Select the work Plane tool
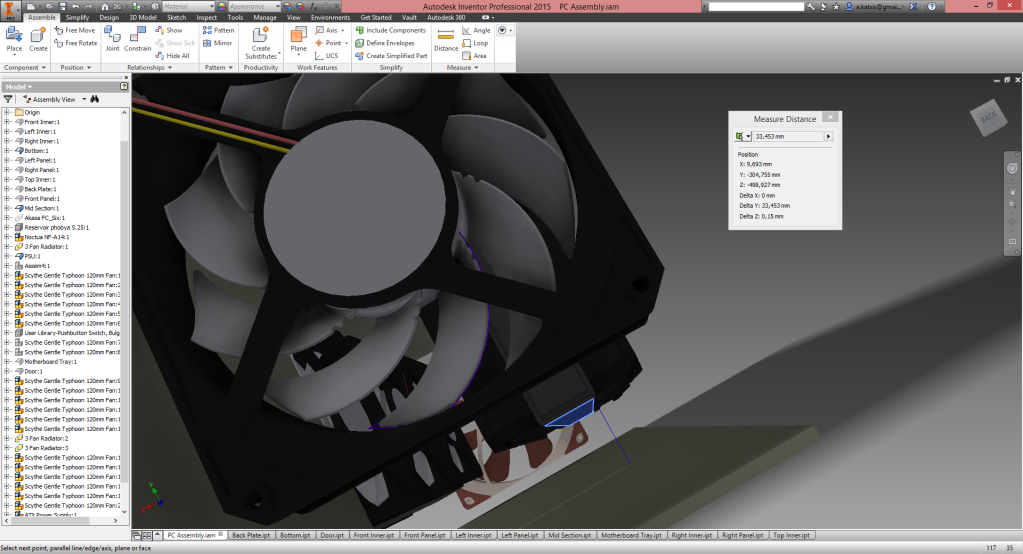Image resolution: width=1023 pixels, height=554 pixels. point(298,39)
